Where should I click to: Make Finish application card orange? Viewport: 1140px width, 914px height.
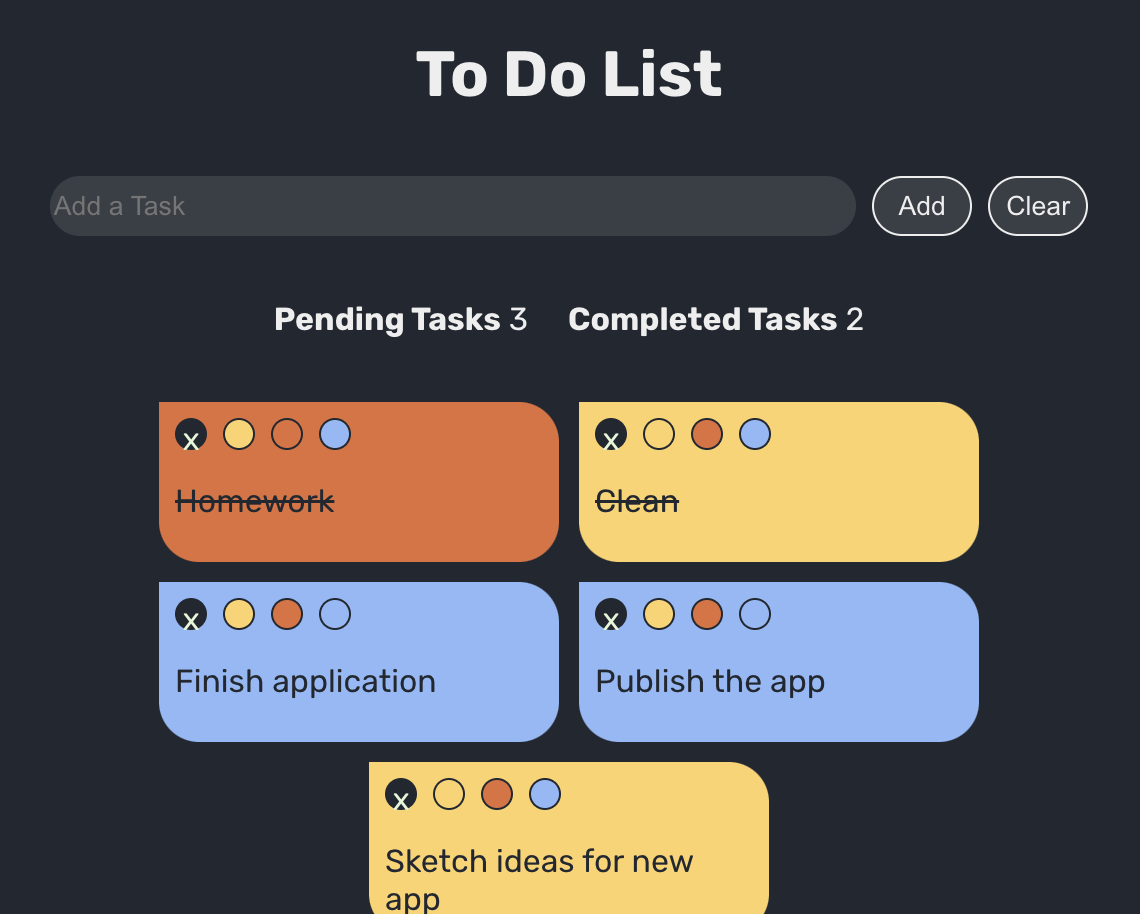click(x=287, y=614)
